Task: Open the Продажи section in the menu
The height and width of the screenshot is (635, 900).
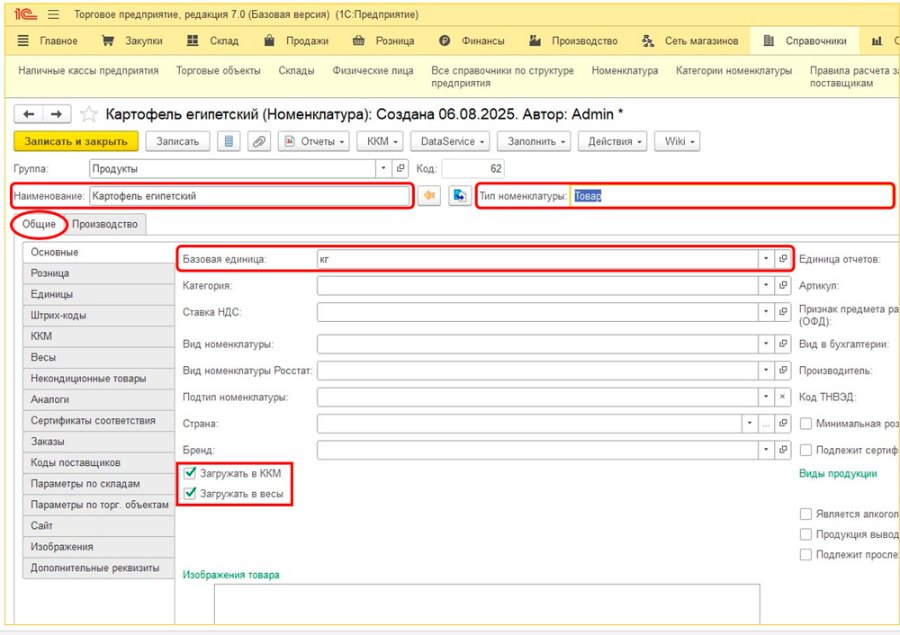Action: coord(296,41)
